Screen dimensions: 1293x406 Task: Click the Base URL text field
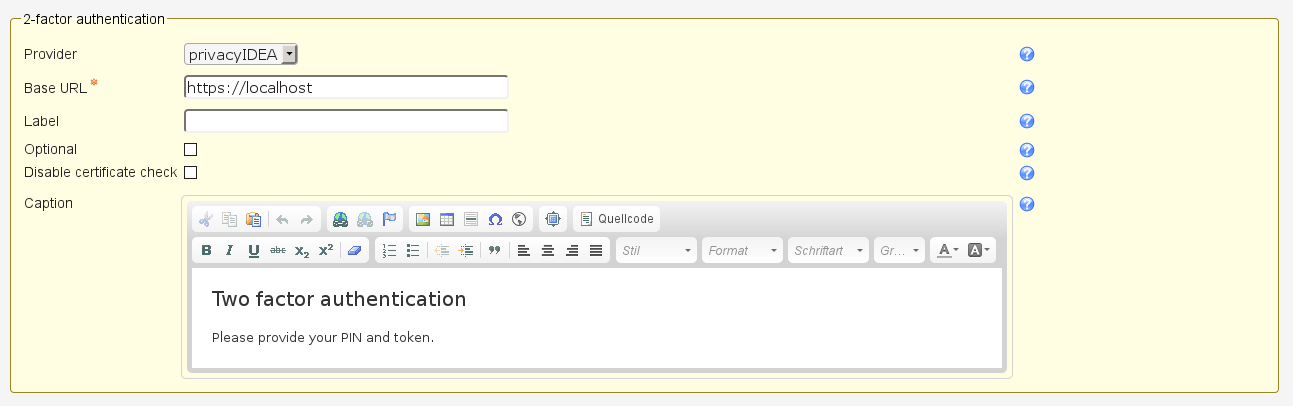[346, 88]
